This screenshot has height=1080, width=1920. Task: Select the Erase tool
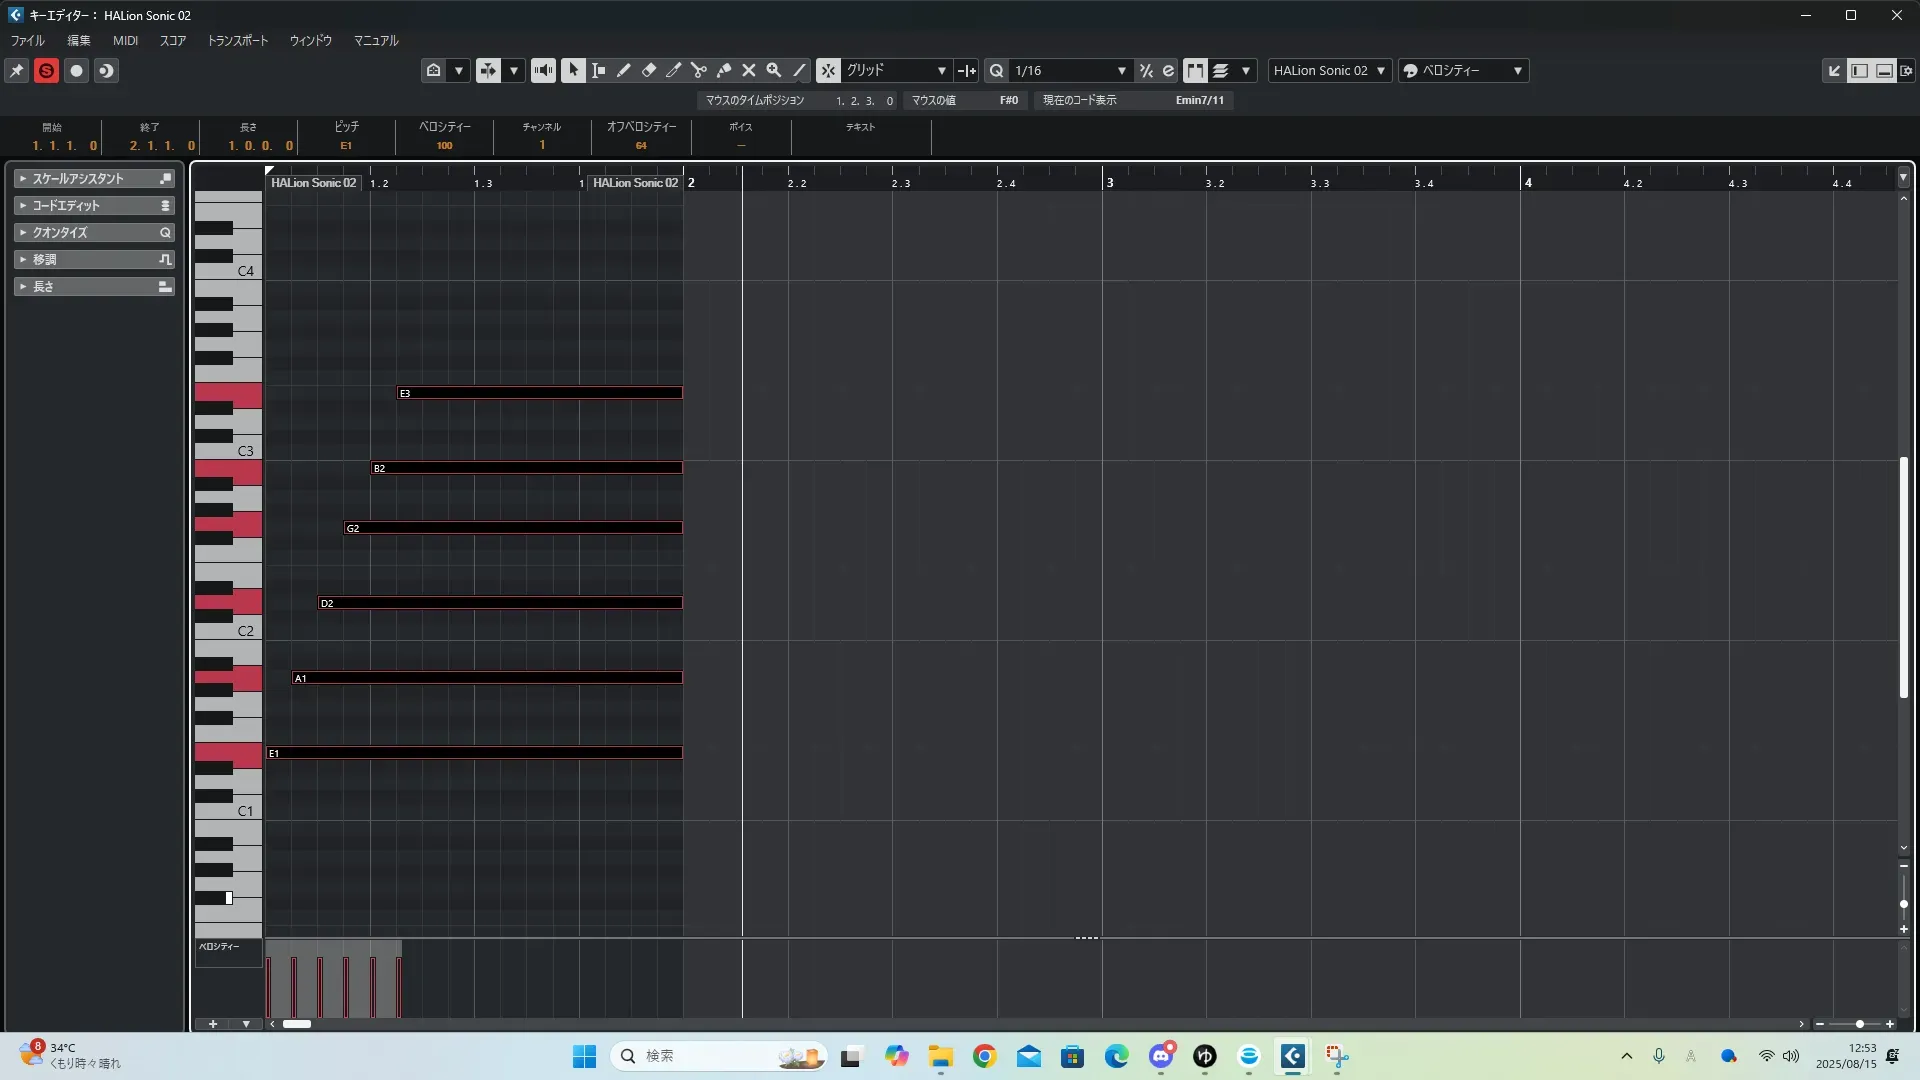tap(649, 70)
